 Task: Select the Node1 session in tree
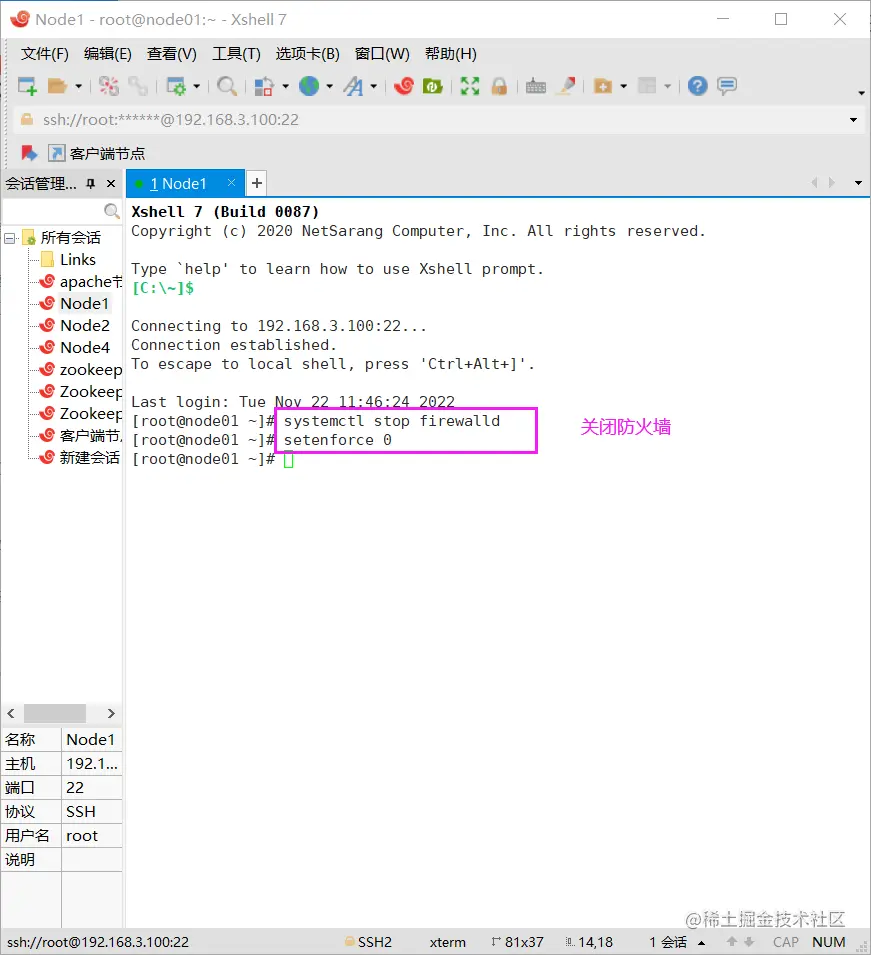tap(74, 303)
